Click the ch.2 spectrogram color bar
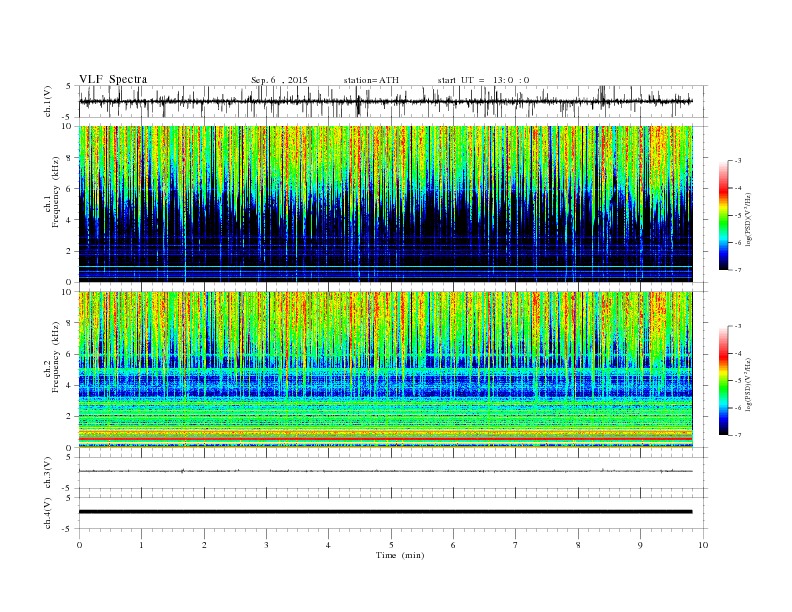The height and width of the screenshot is (612, 792). pos(723,381)
